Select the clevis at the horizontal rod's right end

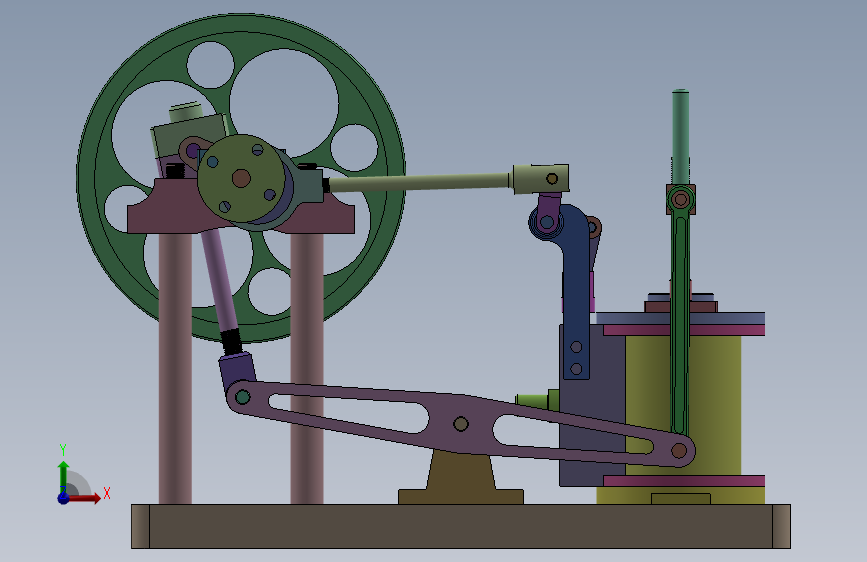541,179
